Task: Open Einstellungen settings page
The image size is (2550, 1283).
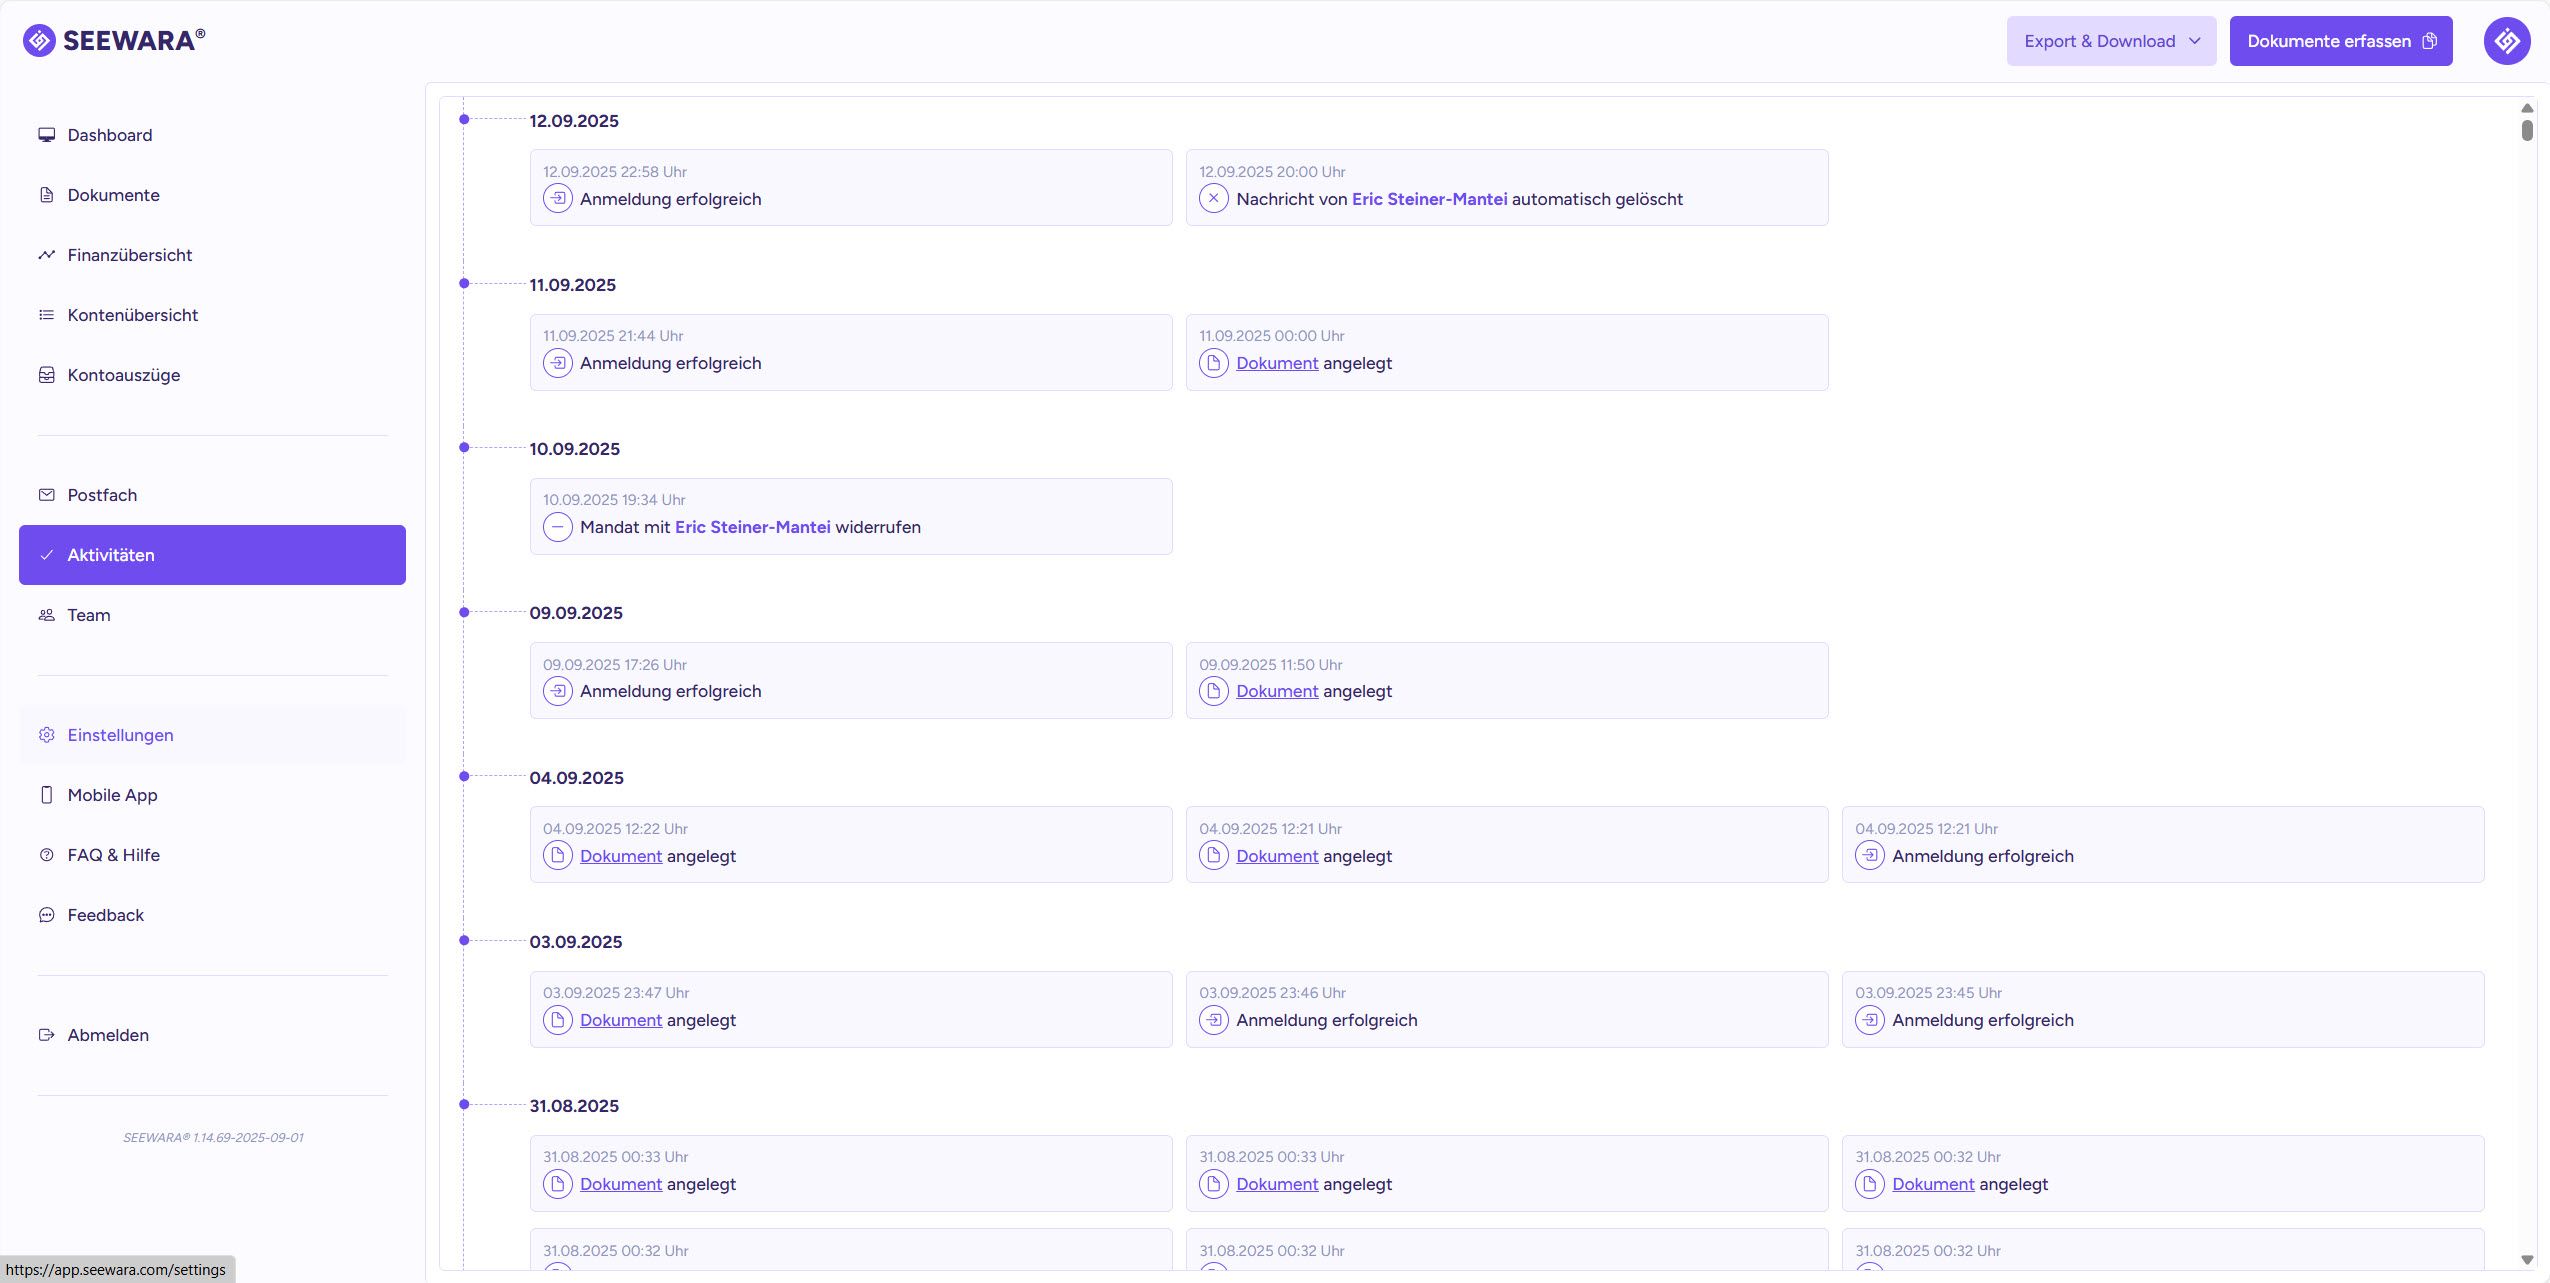Action: 120,735
